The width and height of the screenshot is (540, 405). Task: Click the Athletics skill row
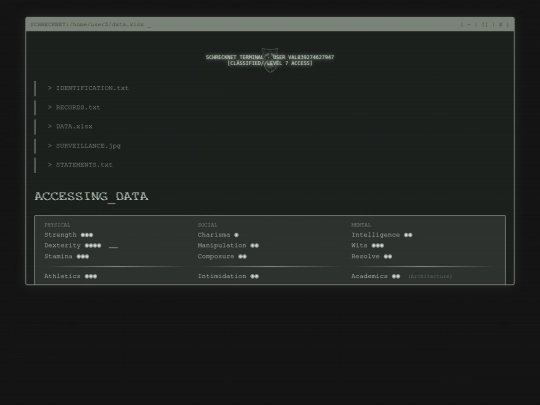(x=71, y=276)
